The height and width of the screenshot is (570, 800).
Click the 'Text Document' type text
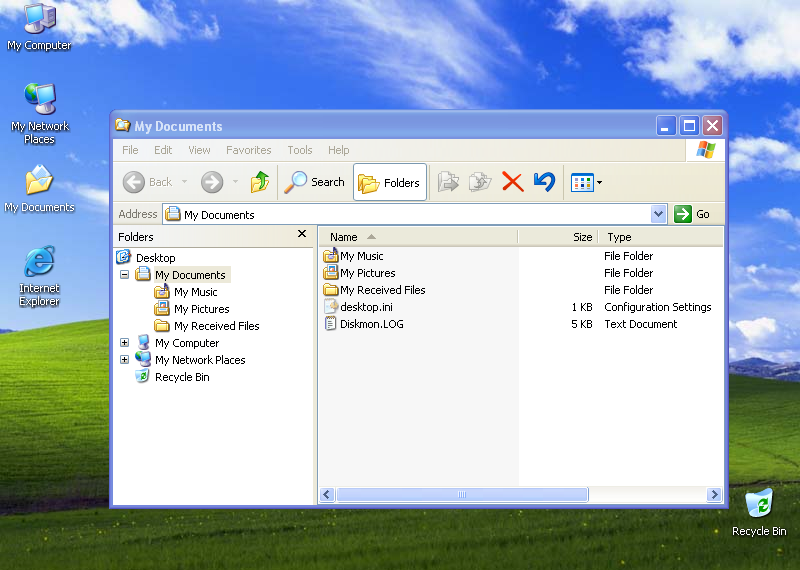tap(641, 324)
